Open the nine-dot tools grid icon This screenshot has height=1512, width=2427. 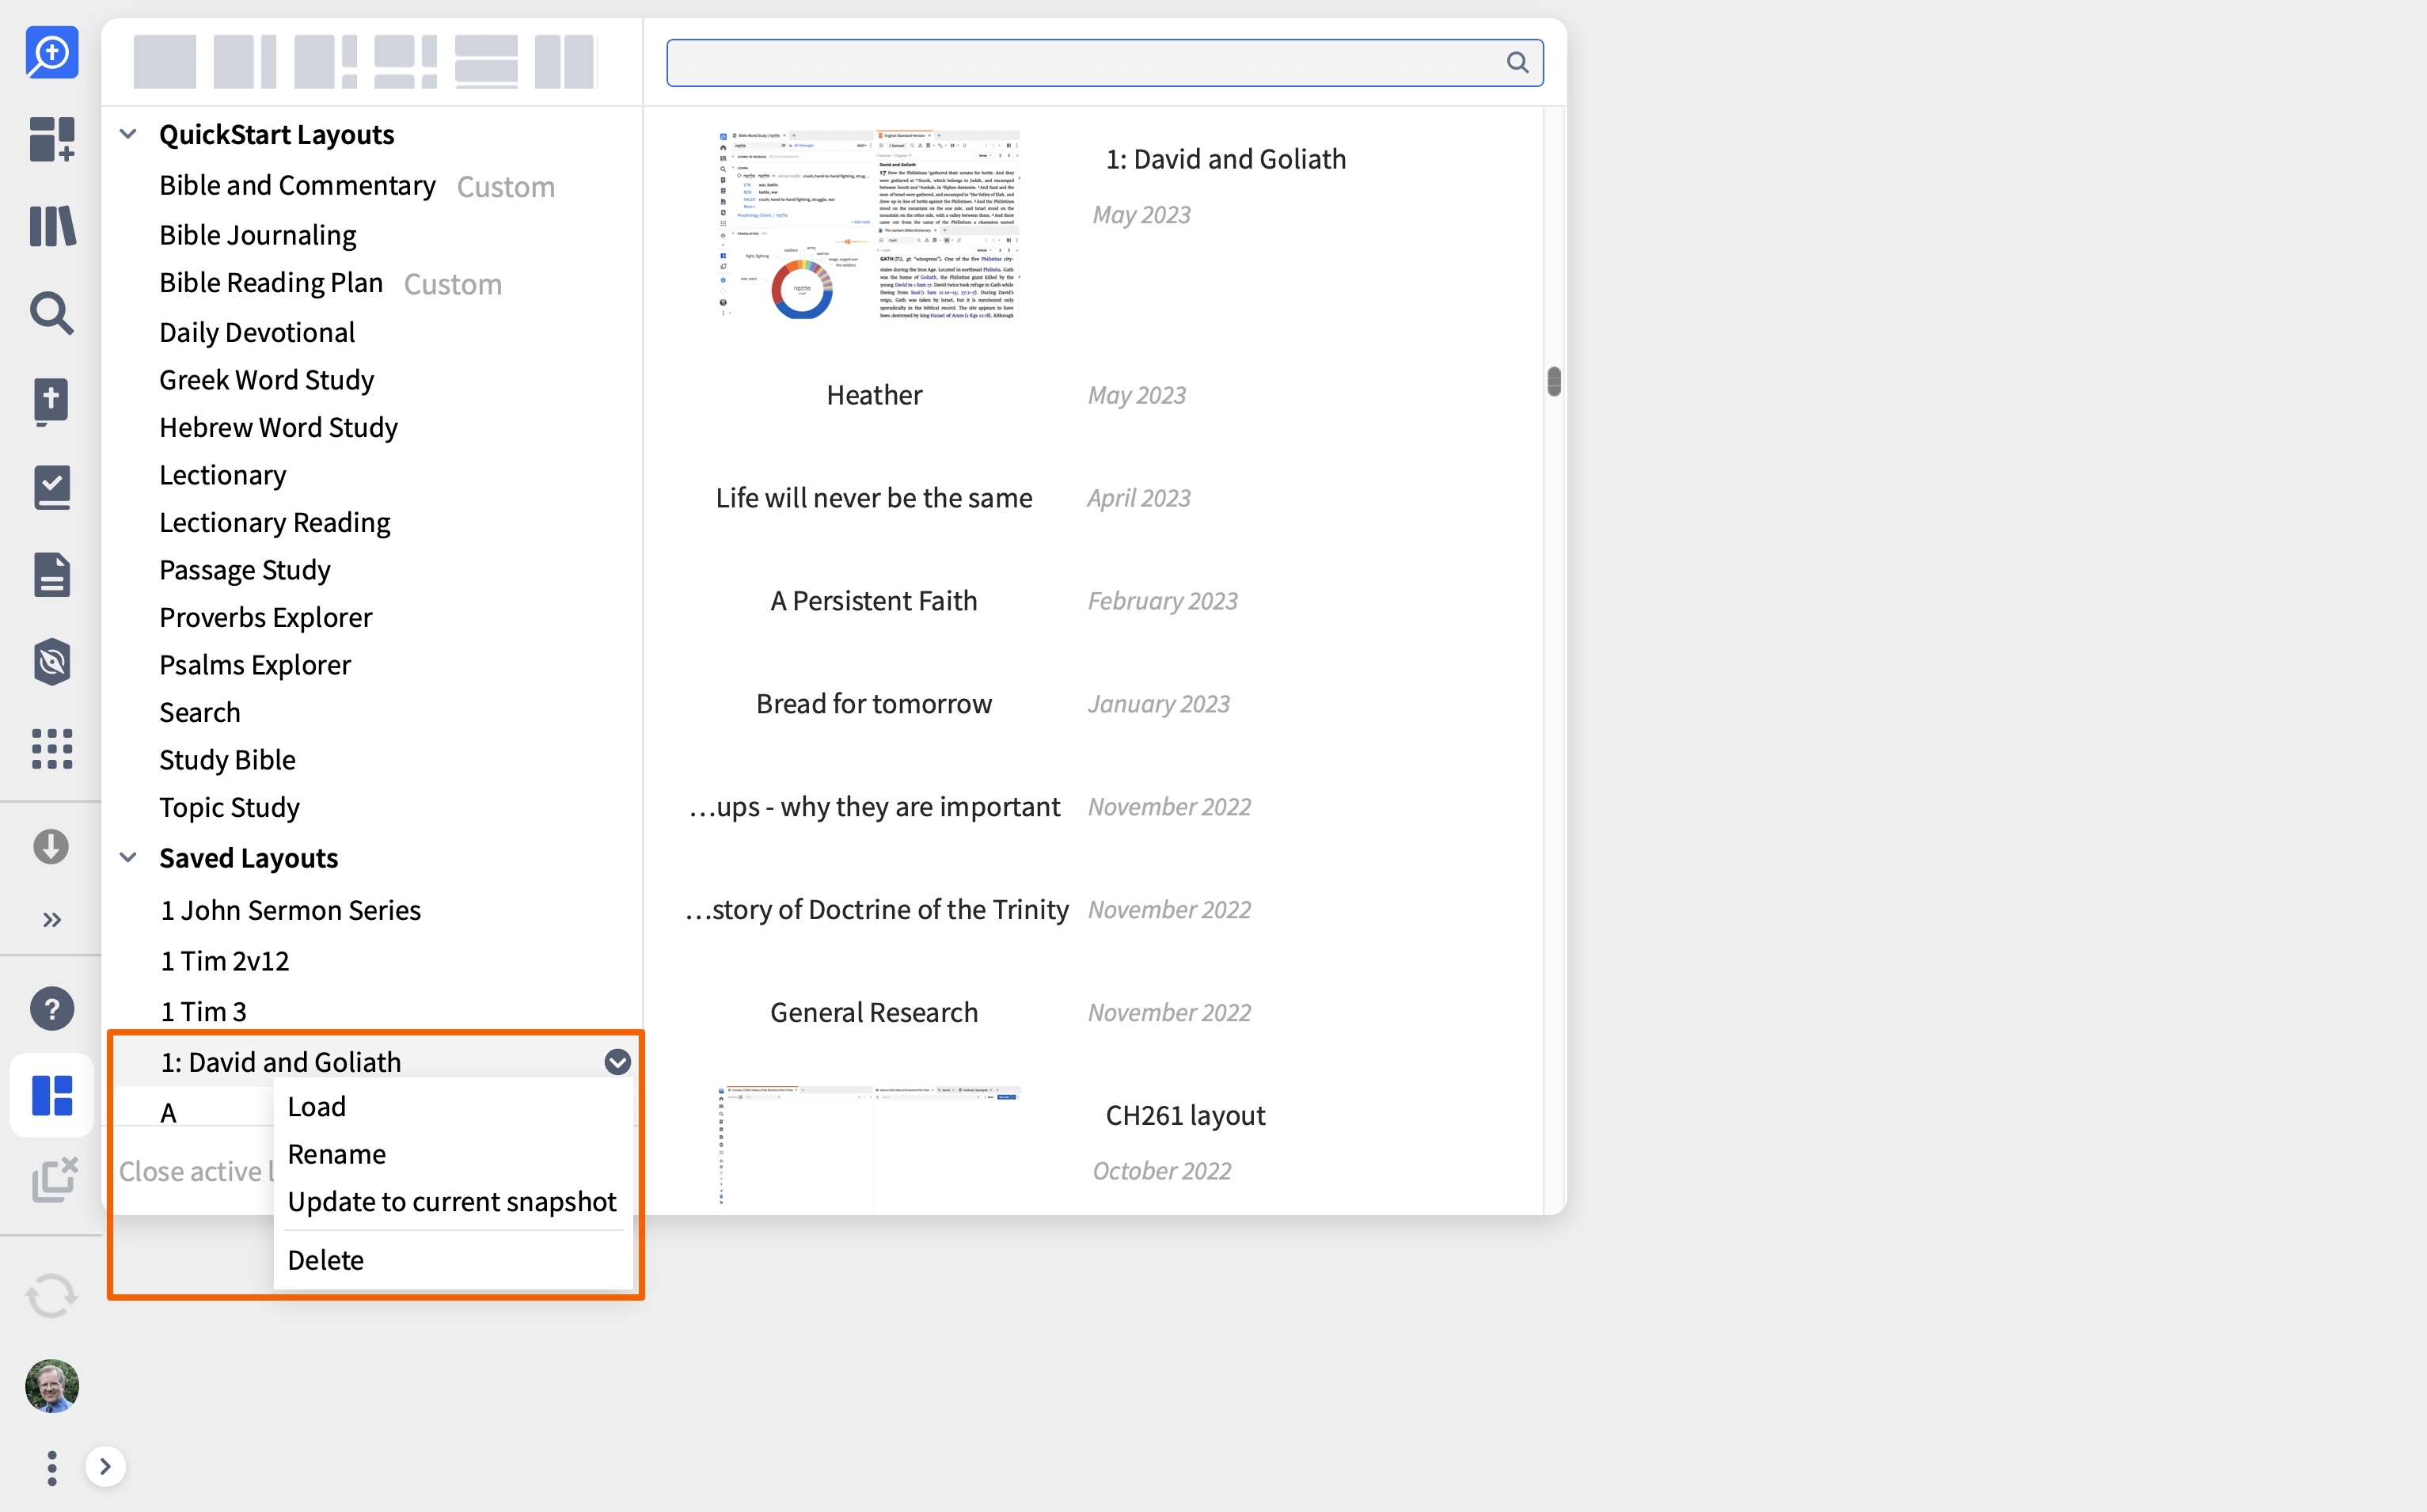(x=52, y=748)
